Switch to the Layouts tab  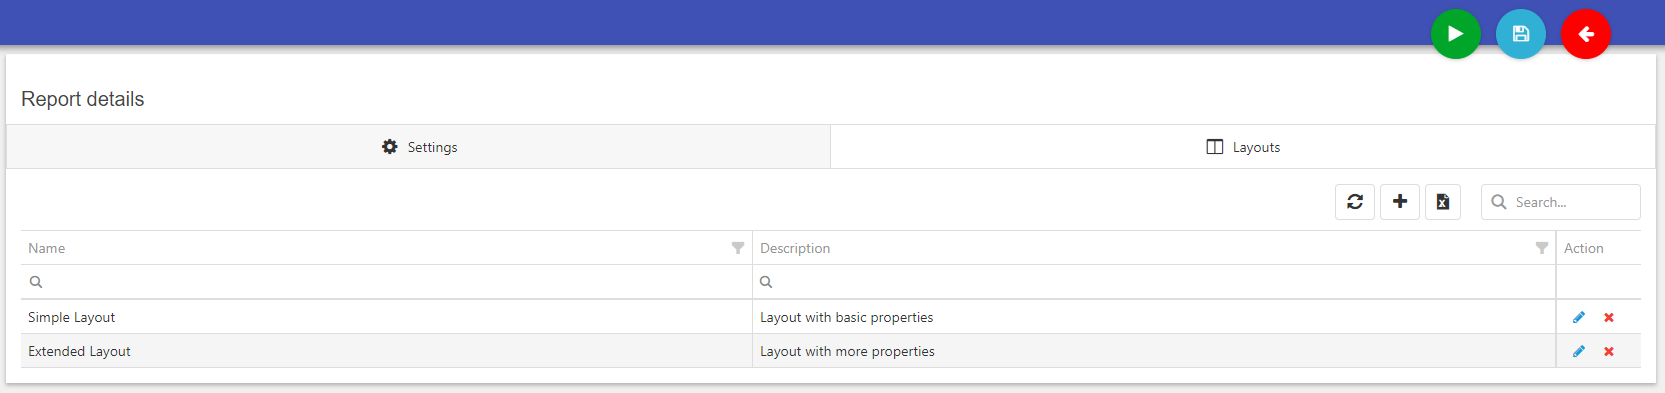tap(1243, 147)
